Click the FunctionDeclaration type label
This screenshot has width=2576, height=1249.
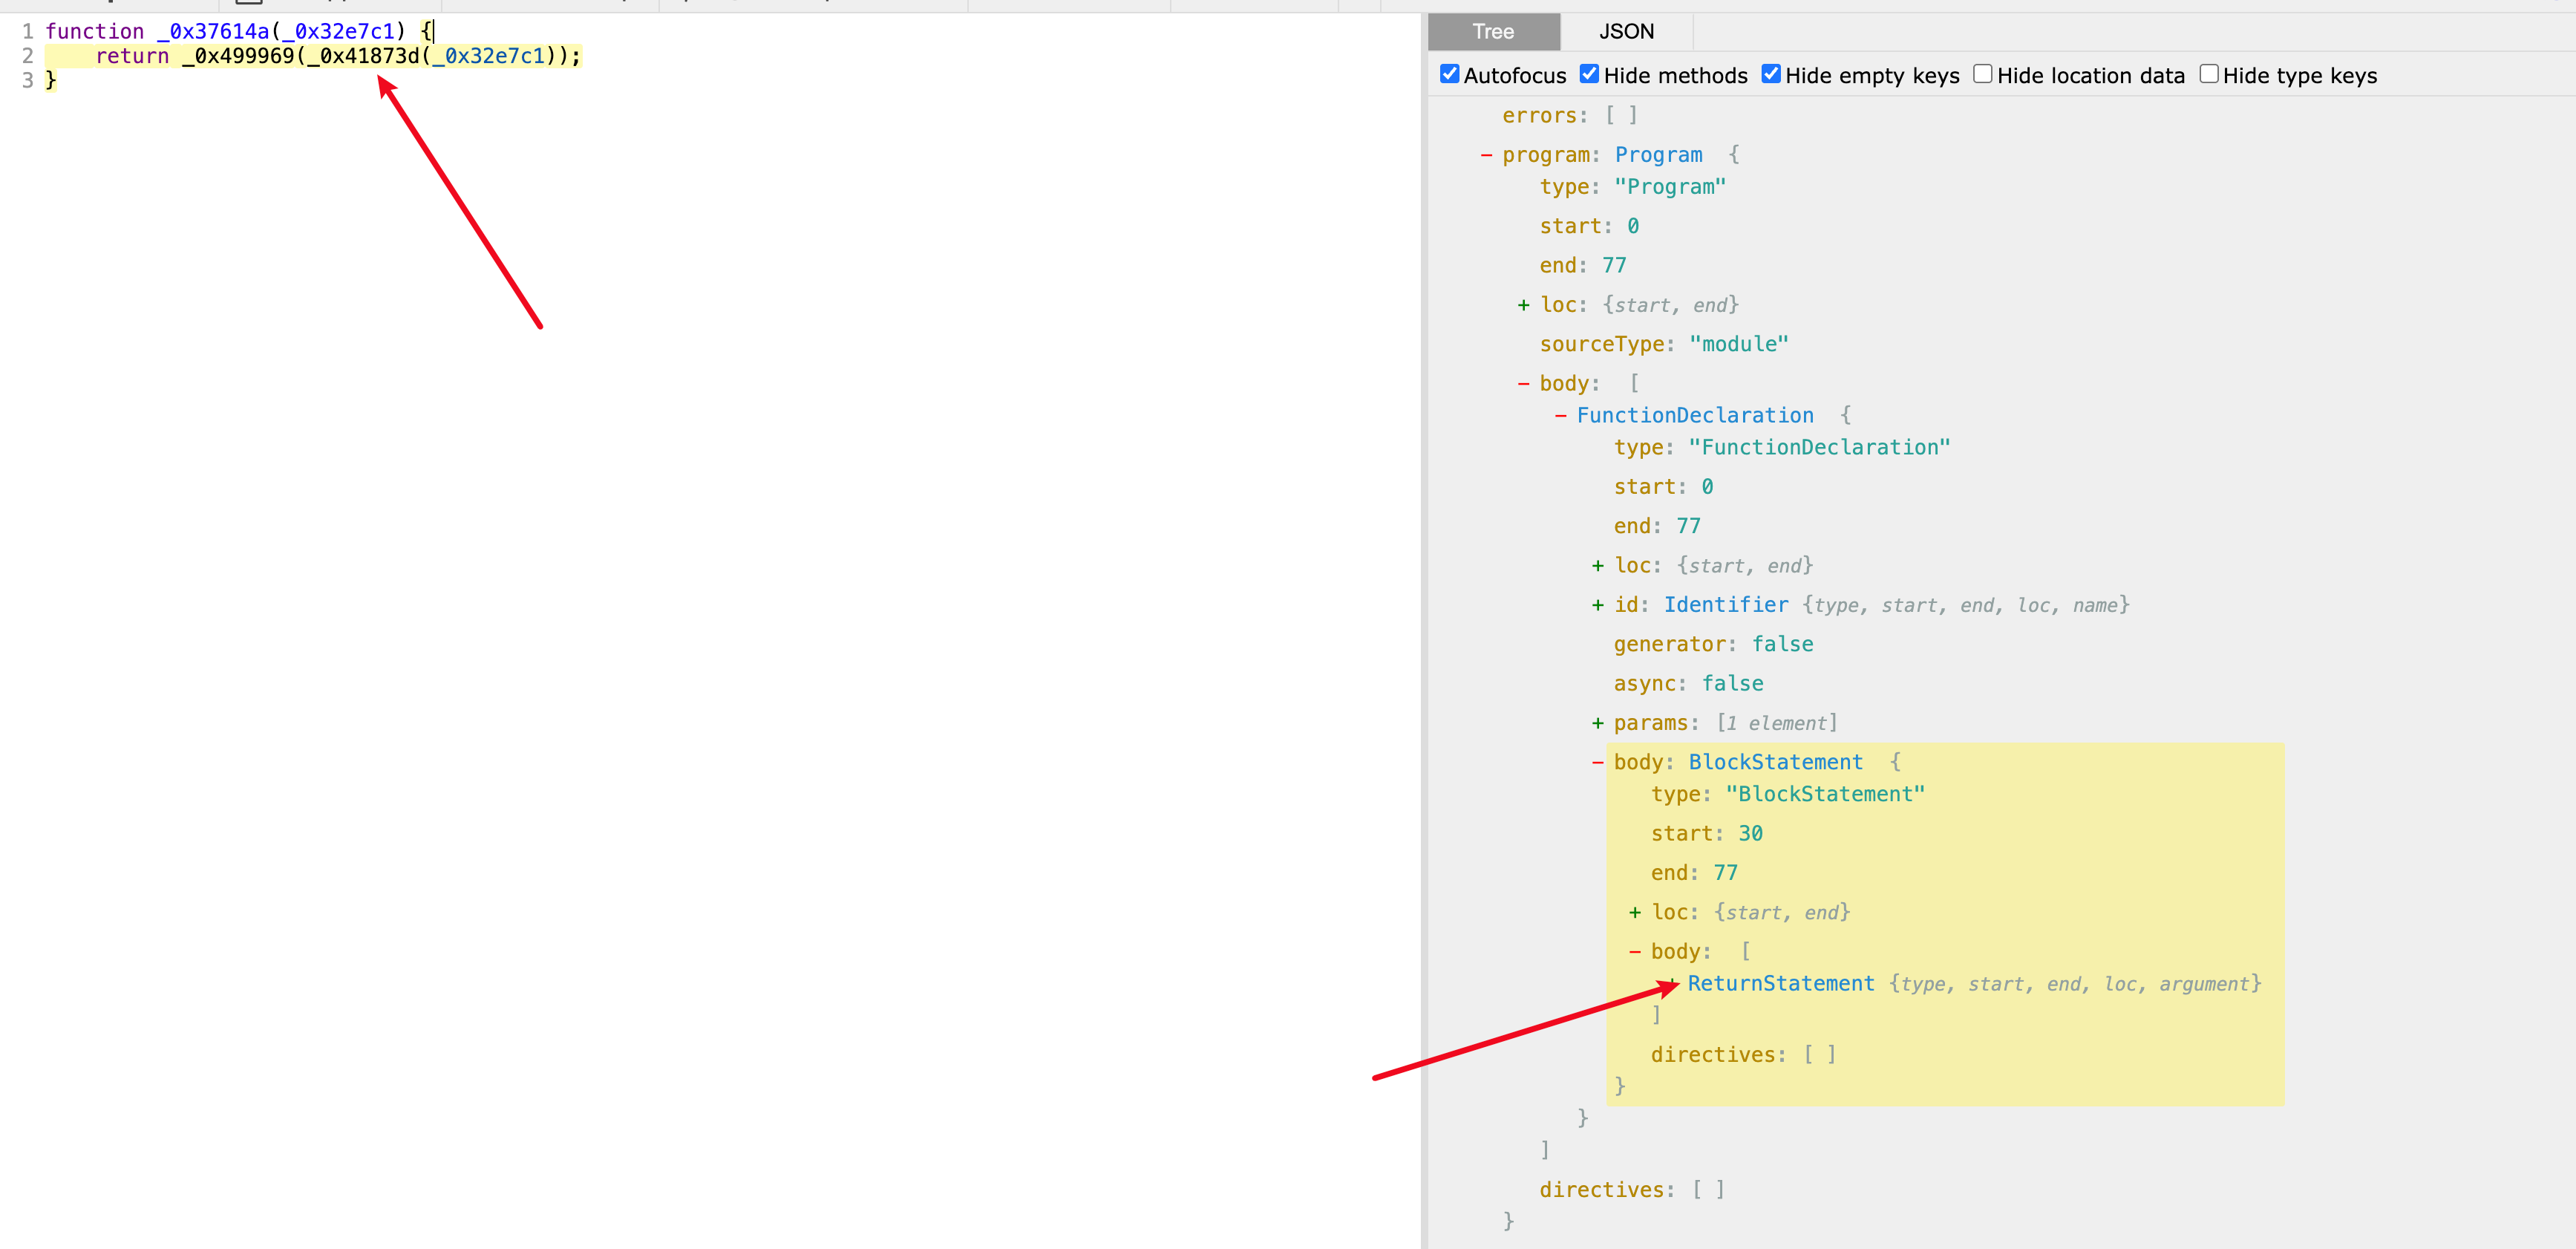pos(1695,416)
